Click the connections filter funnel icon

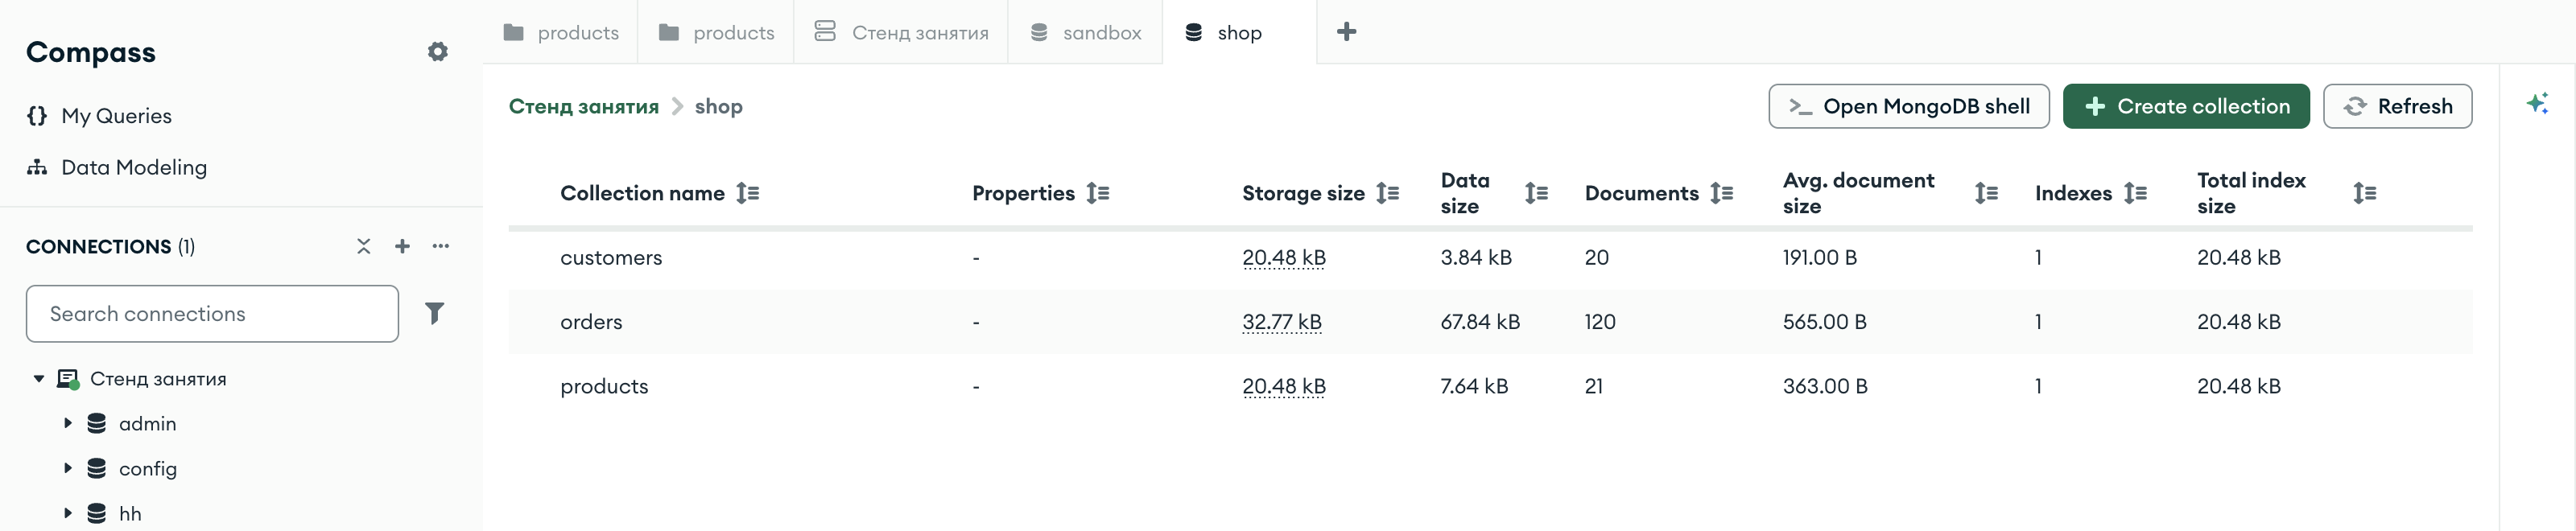(x=434, y=313)
